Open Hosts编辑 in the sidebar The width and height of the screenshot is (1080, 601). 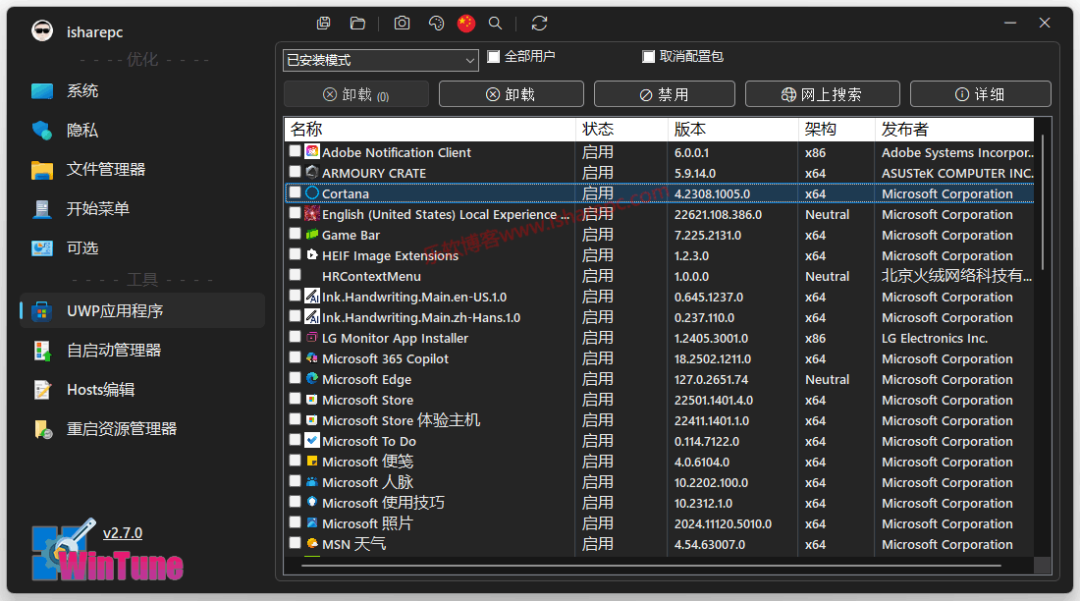click(x=142, y=390)
